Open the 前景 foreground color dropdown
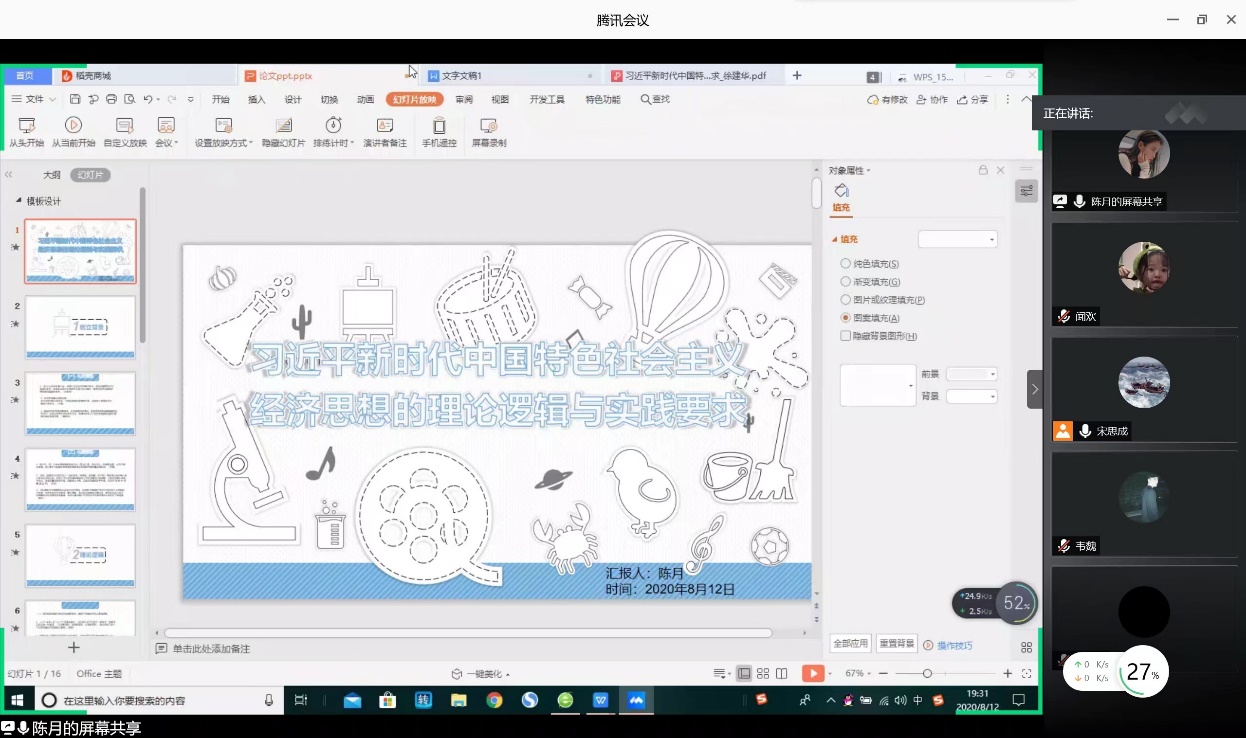 [972, 374]
